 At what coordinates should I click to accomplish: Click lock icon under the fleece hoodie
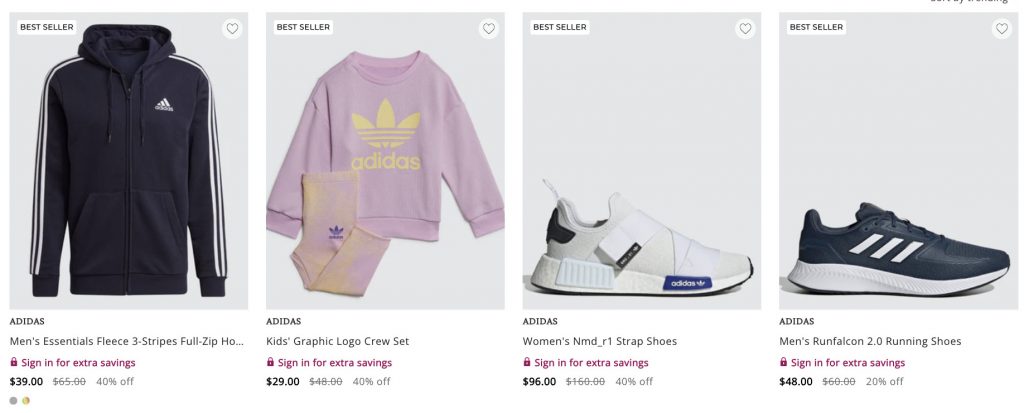click(x=14, y=363)
